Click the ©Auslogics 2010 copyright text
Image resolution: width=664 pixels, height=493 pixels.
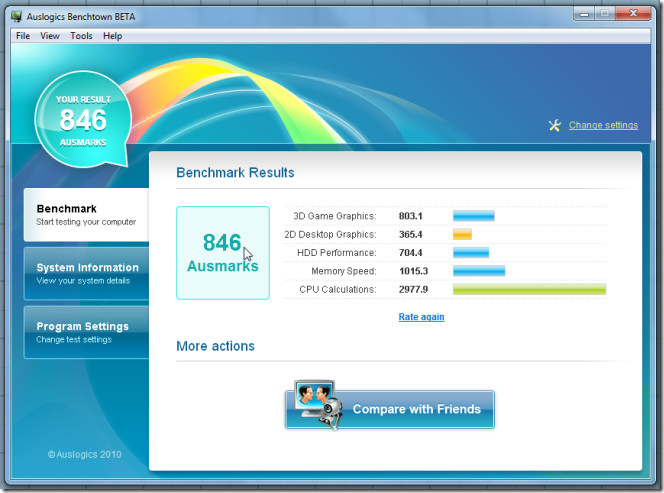(84, 454)
